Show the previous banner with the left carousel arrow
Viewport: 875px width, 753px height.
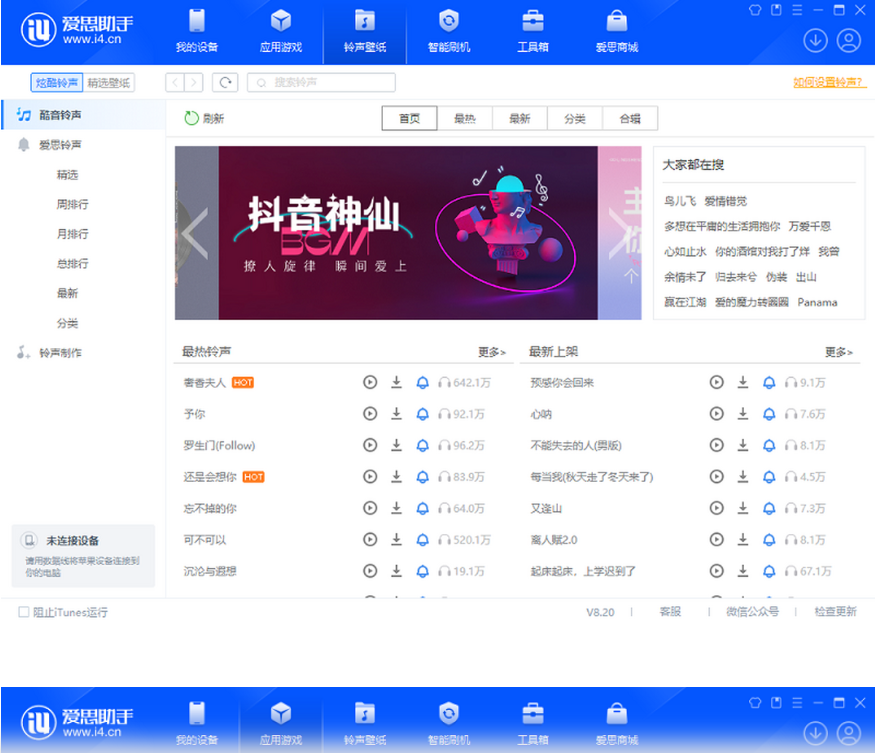195,233
